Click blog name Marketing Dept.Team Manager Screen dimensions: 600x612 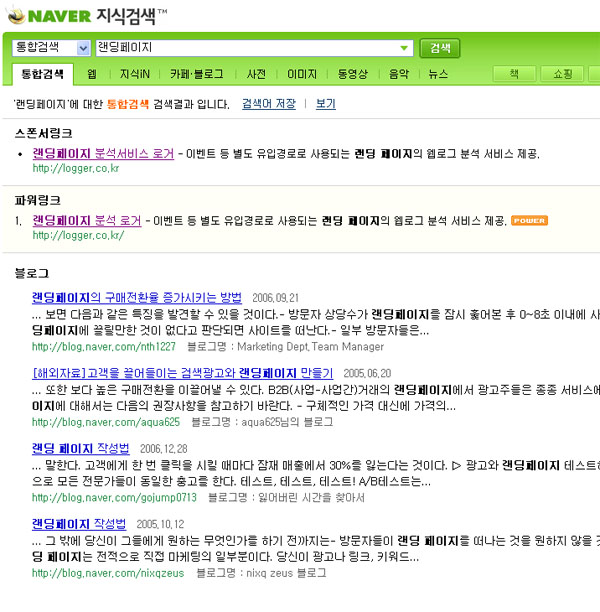[310, 347]
